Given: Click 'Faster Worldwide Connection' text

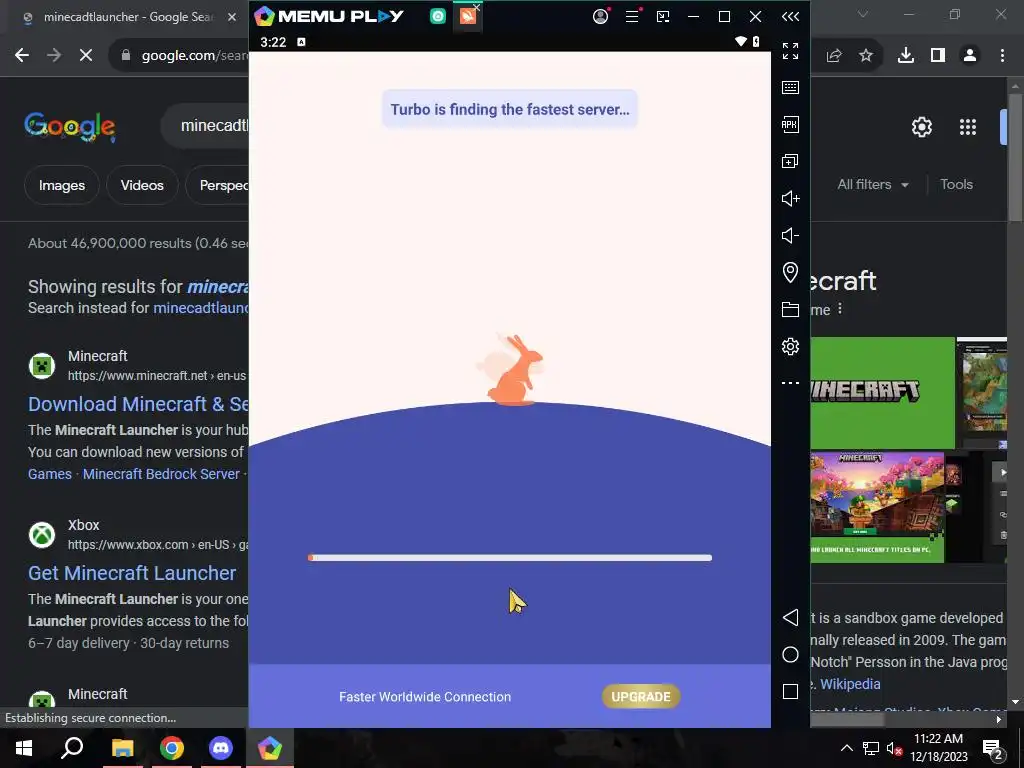Looking at the screenshot, I should pos(425,697).
